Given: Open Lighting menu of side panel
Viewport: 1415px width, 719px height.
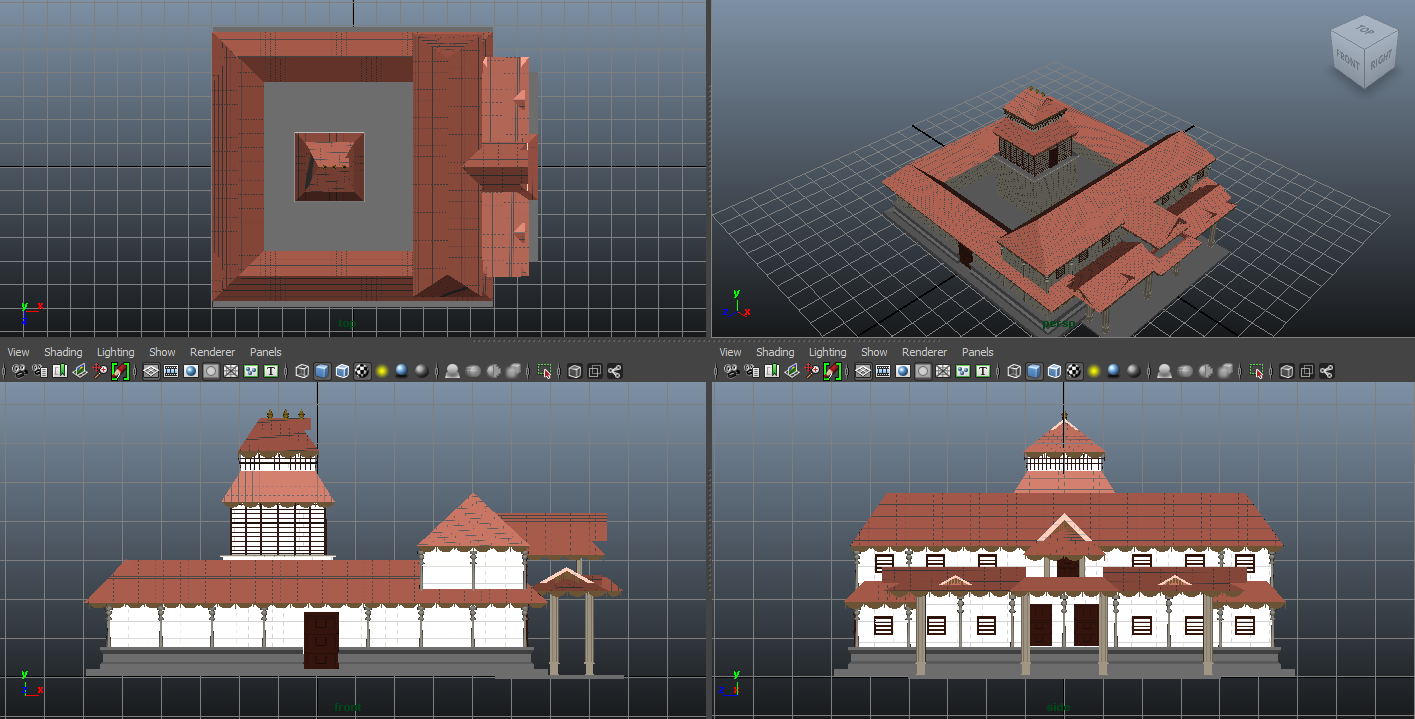Looking at the screenshot, I should pyautogui.click(x=827, y=352).
